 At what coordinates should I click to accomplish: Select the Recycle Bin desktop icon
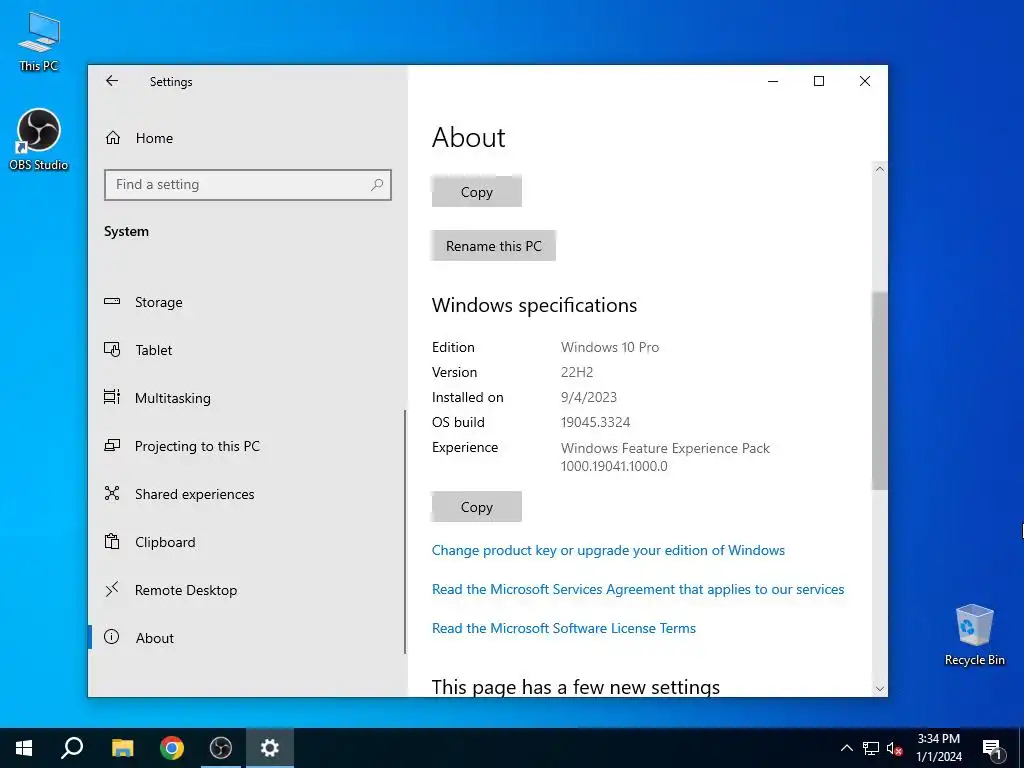(974, 635)
